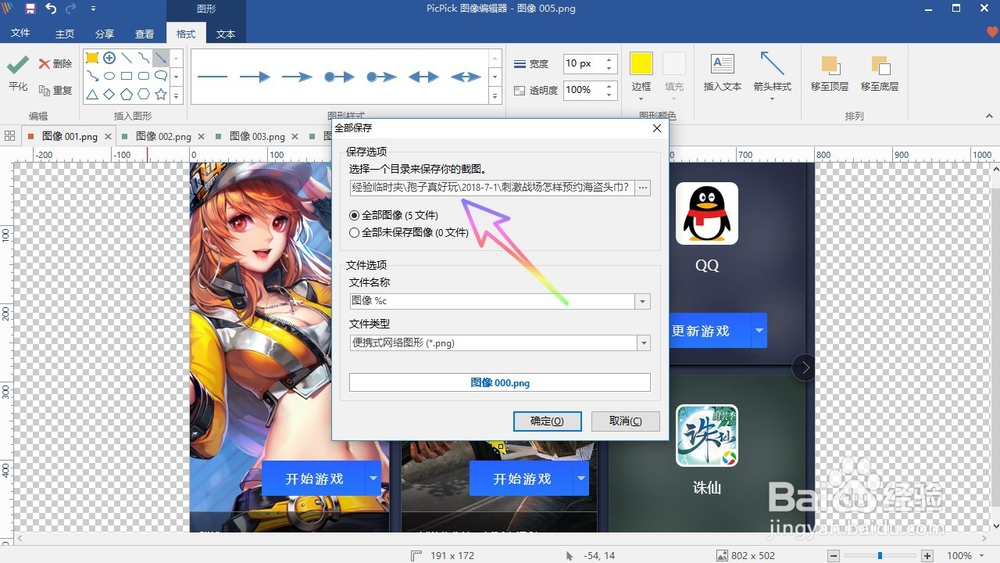Click the opacity 100% field
The image size is (1000, 563).
[584, 90]
